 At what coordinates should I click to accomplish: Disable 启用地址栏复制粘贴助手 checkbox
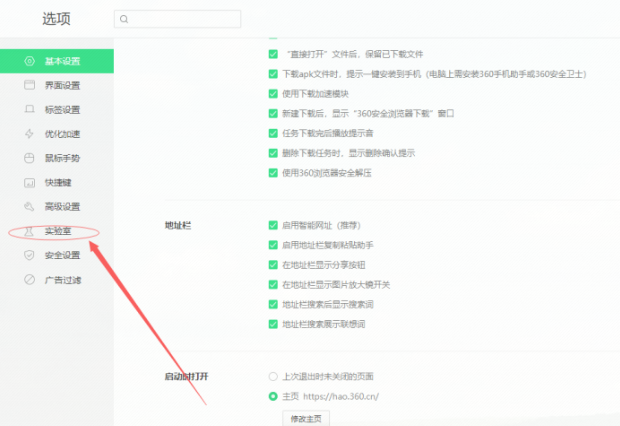[273, 245]
